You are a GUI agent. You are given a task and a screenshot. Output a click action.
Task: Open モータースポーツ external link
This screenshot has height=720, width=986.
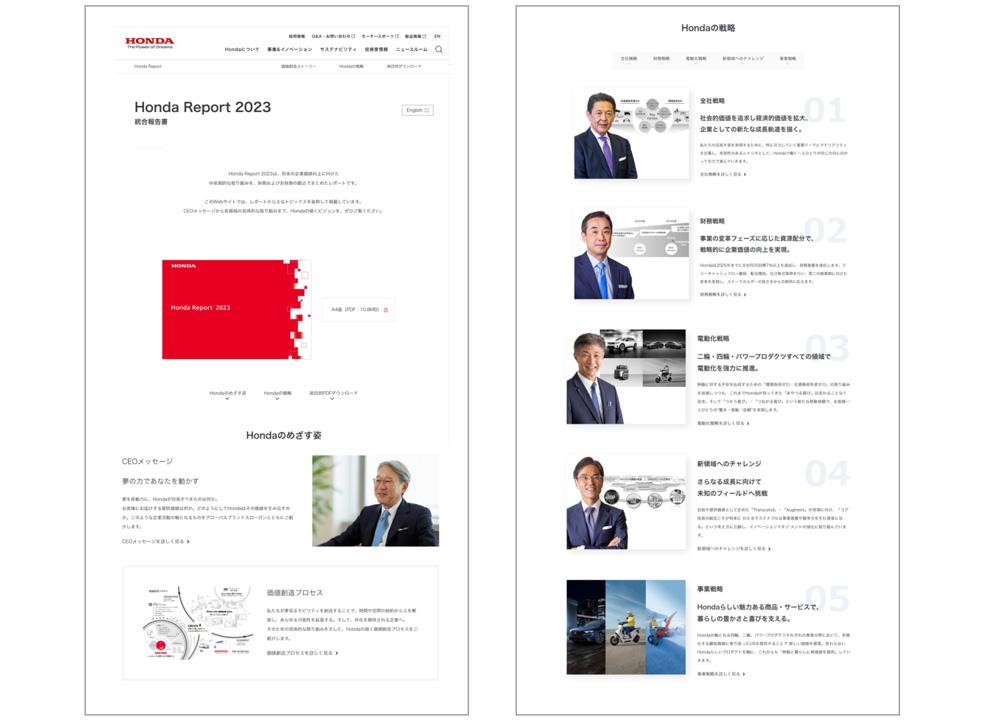click(x=380, y=36)
